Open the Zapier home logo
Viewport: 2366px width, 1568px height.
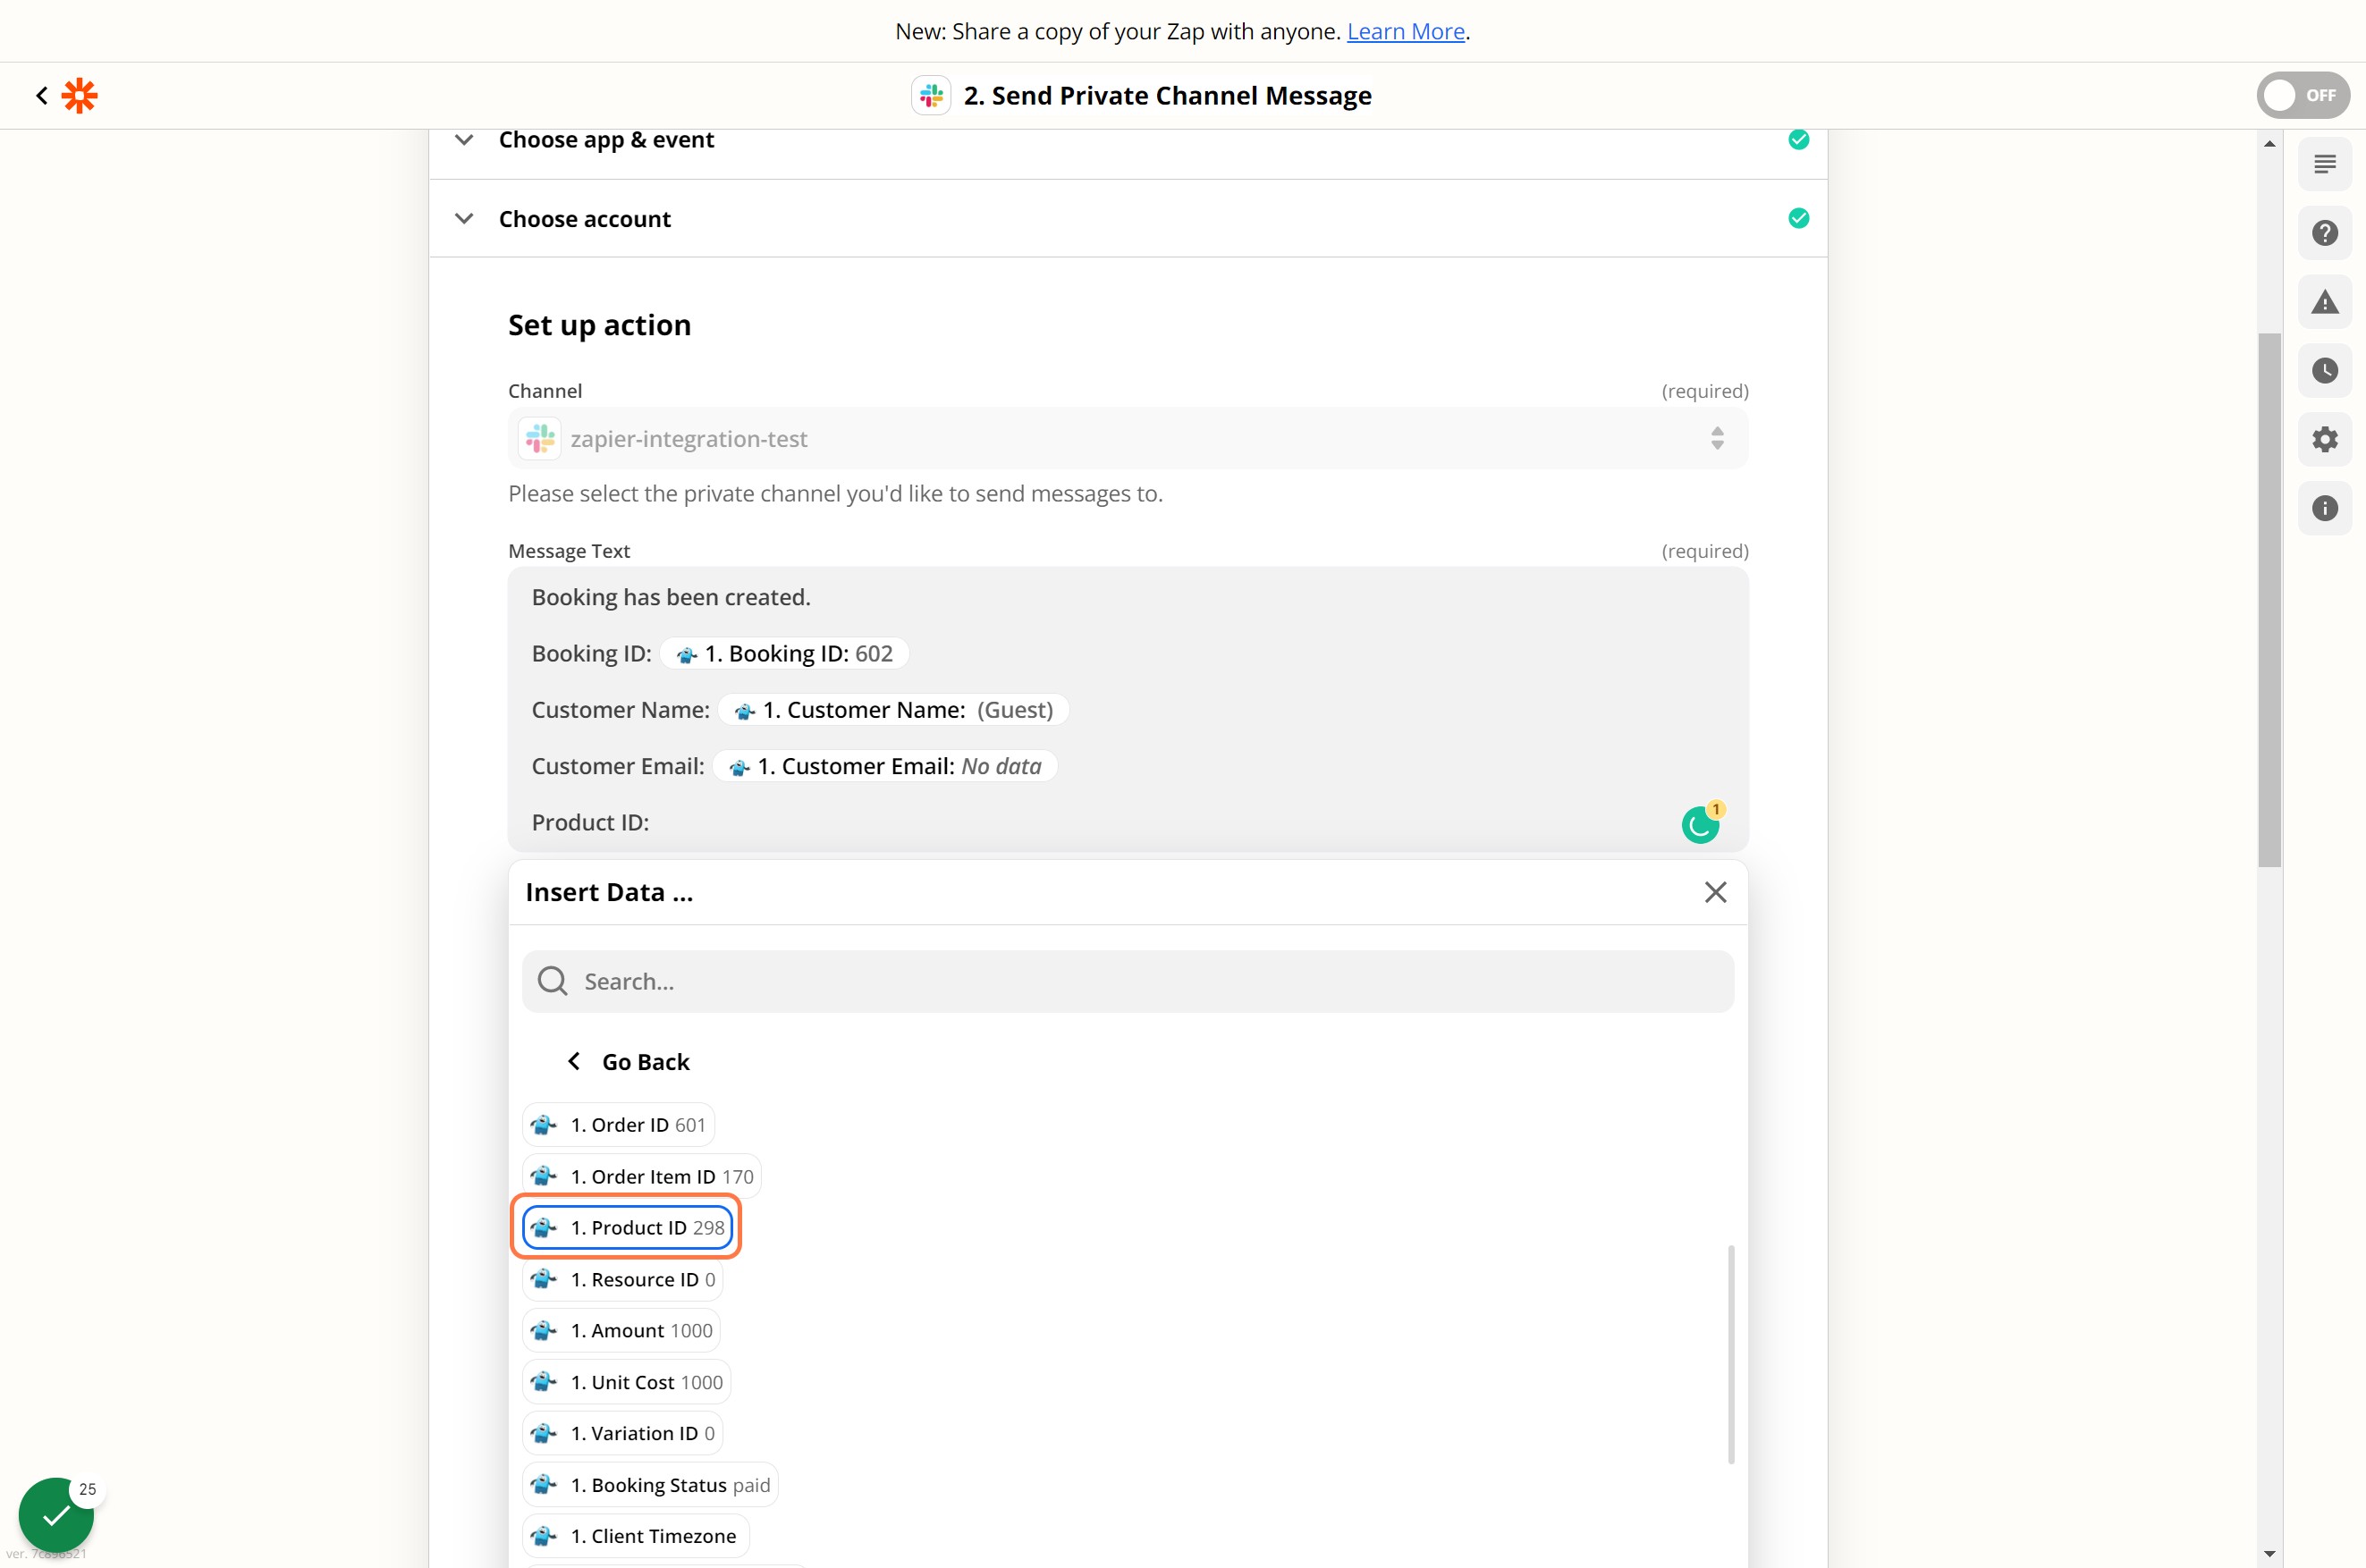[x=80, y=96]
